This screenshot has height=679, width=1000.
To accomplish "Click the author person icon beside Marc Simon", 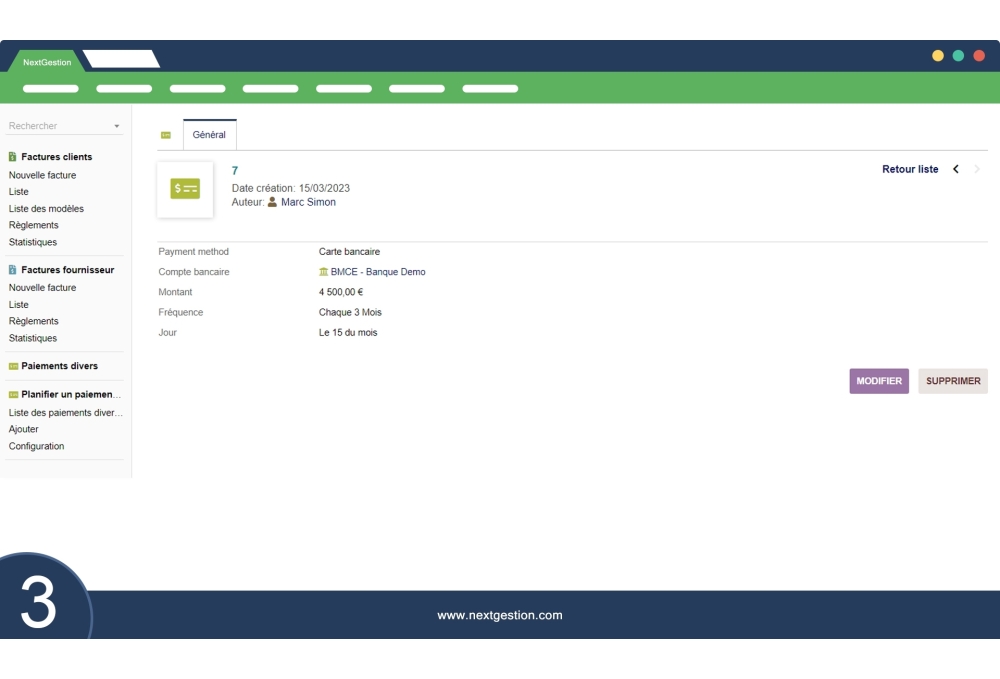I will point(272,201).
